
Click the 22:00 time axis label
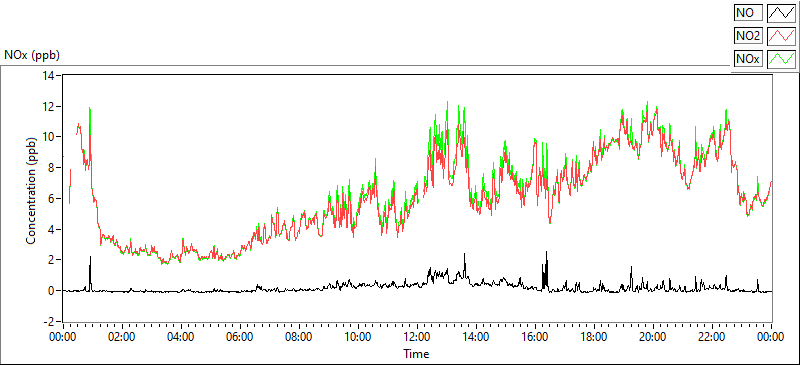712,336
